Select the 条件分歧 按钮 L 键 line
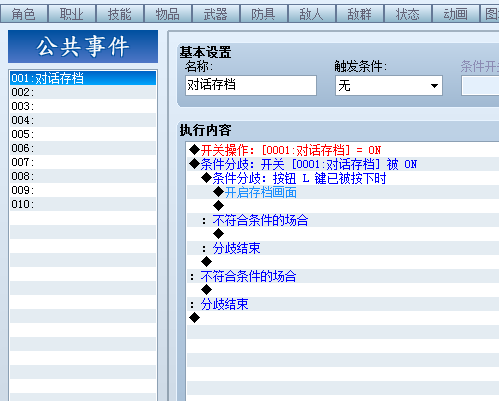The height and width of the screenshot is (401, 499). [343, 178]
